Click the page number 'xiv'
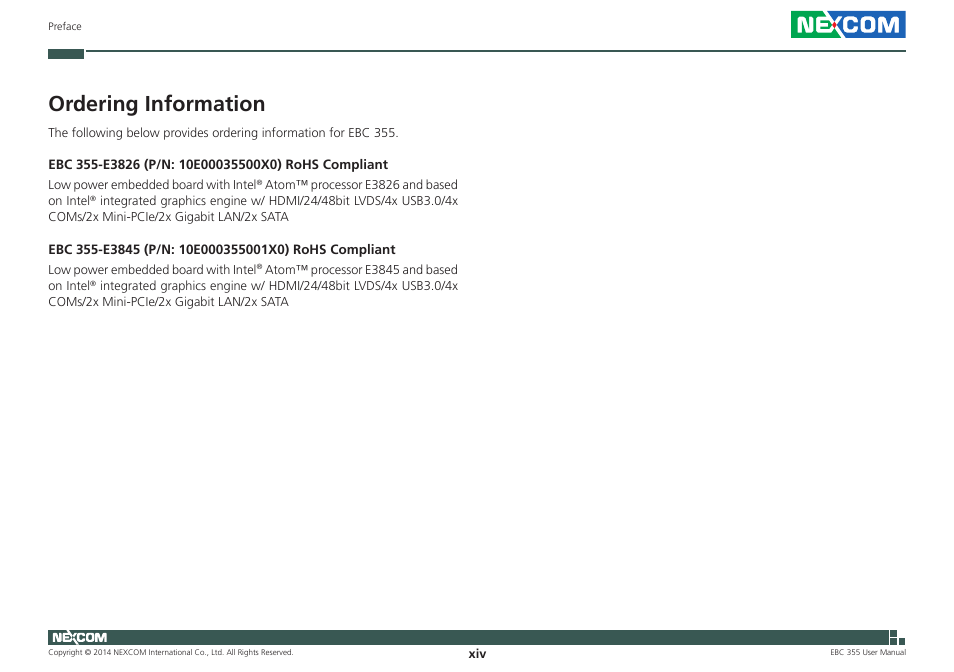Image resolution: width=954 pixels, height=672 pixels. pyautogui.click(x=477, y=654)
